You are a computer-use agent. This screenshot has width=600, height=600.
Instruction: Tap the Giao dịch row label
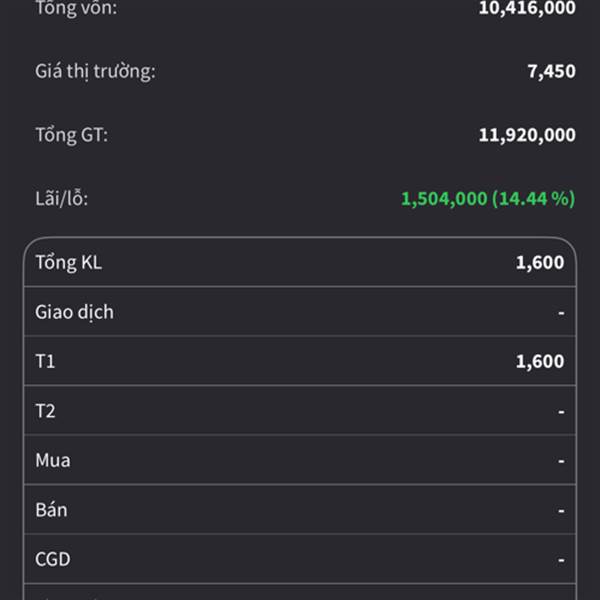[x=75, y=312]
